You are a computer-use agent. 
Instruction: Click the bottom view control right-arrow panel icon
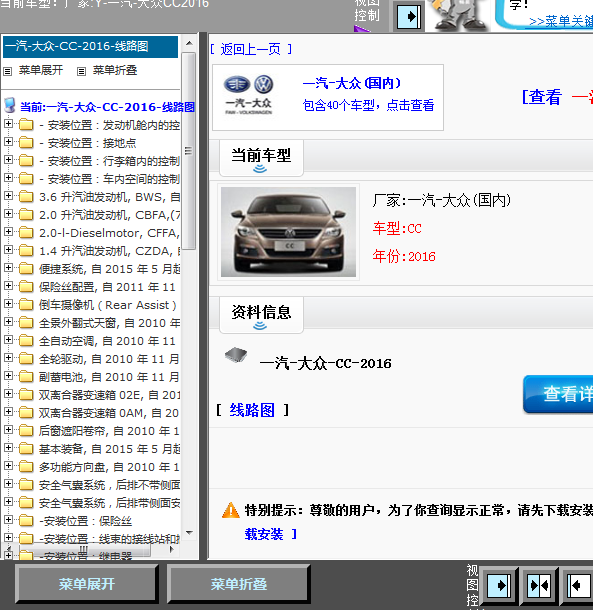(x=499, y=585)
